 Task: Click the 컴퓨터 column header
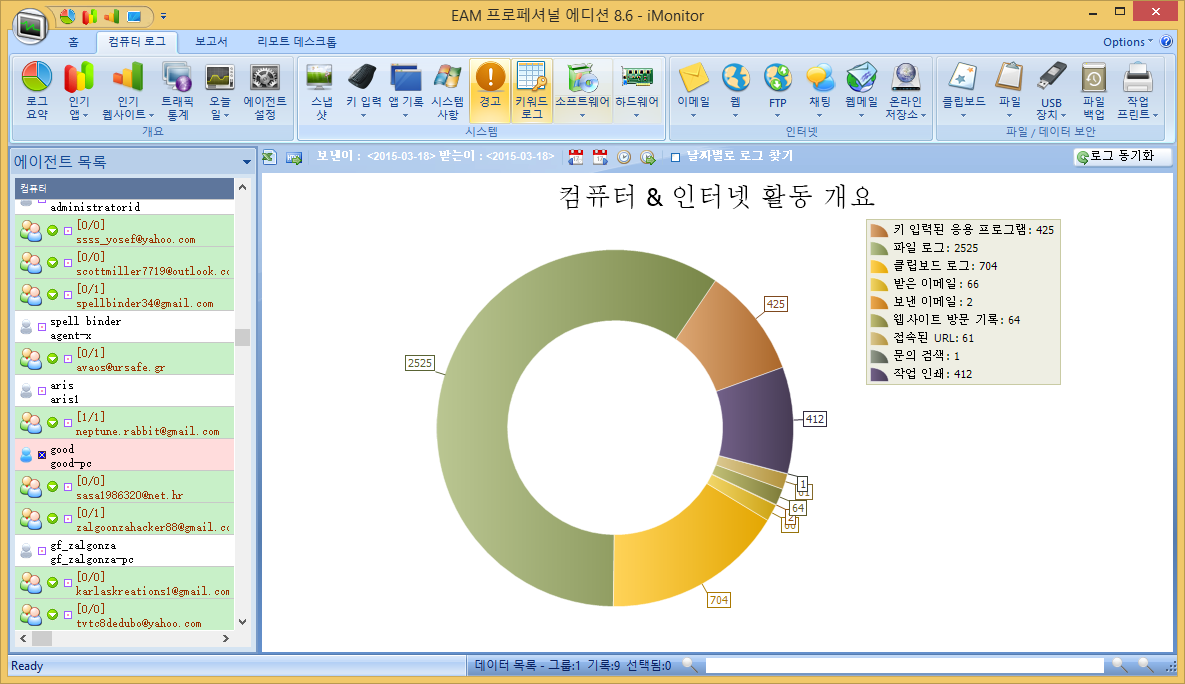point(125,188)
